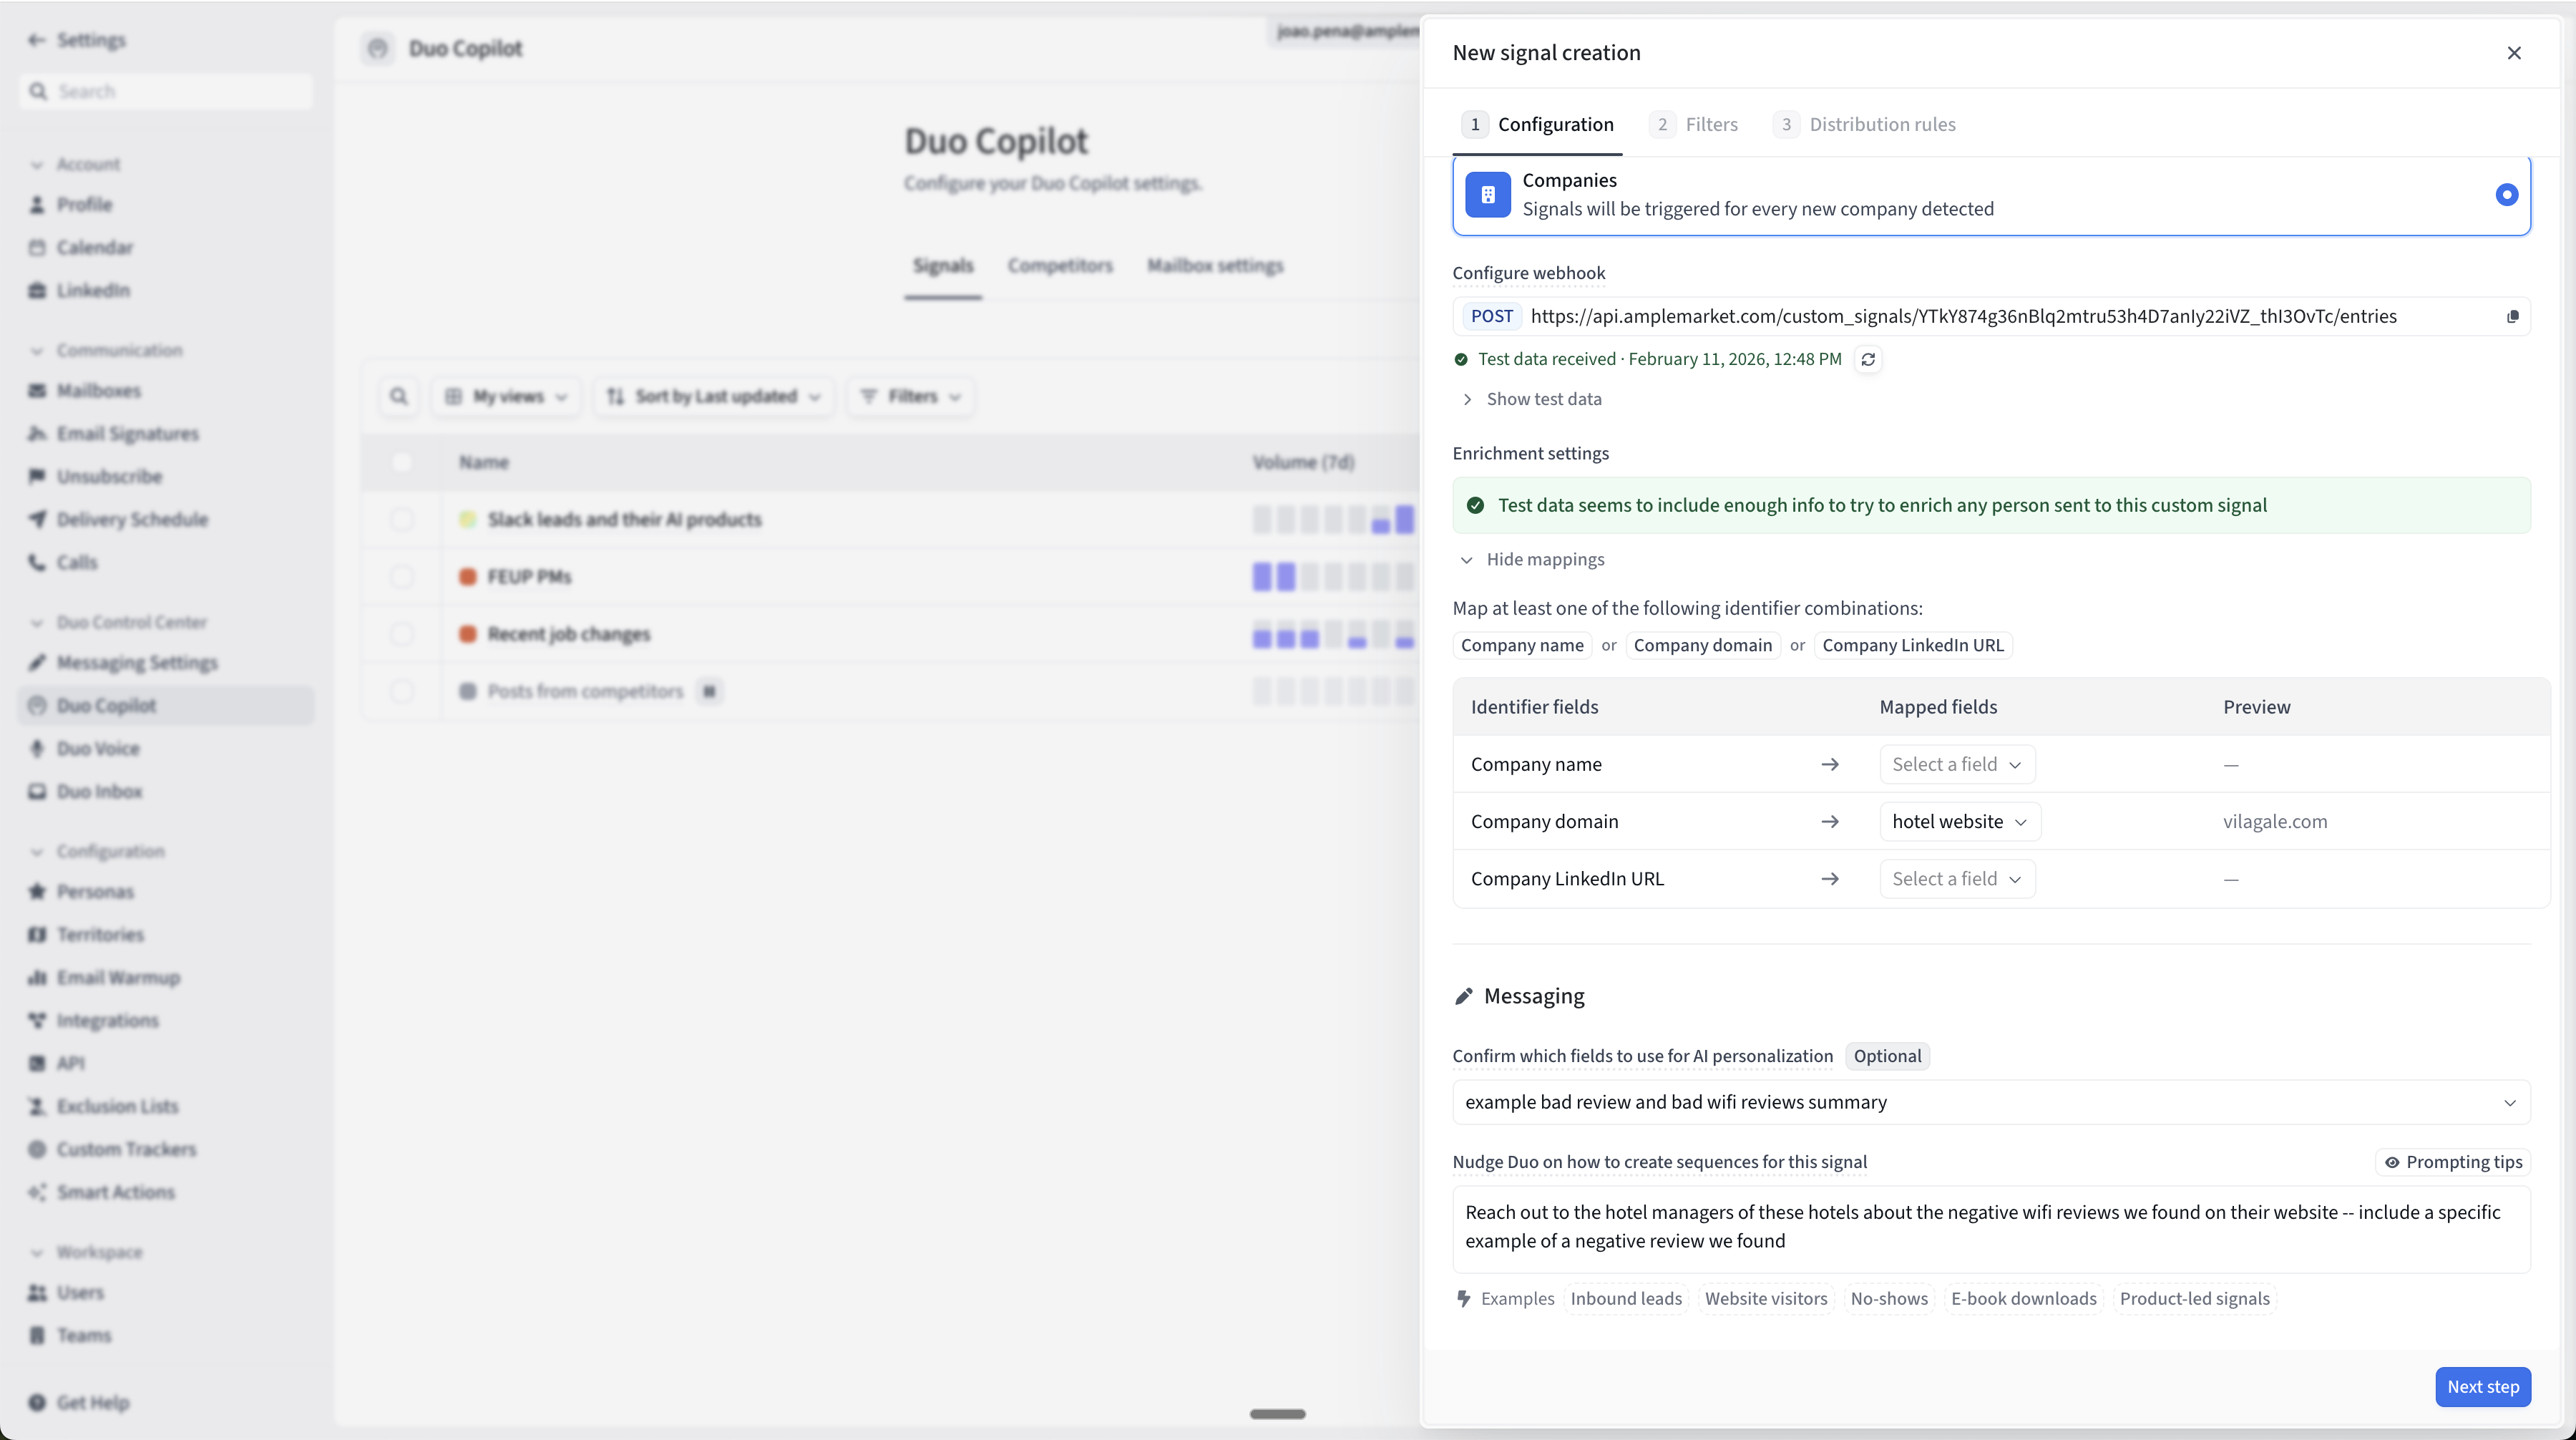Copy the webhook URL with the copy icon

tap(2512, 317)
